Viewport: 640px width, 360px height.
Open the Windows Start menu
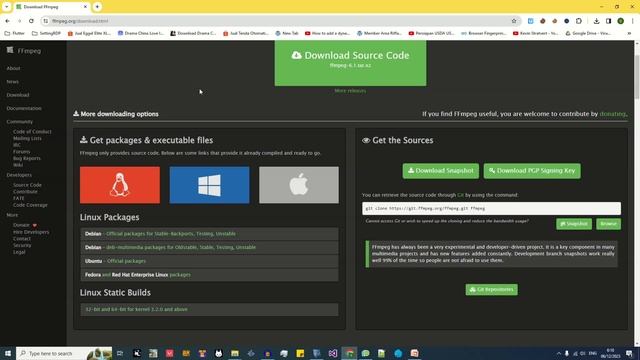click(x=8, y=353)
